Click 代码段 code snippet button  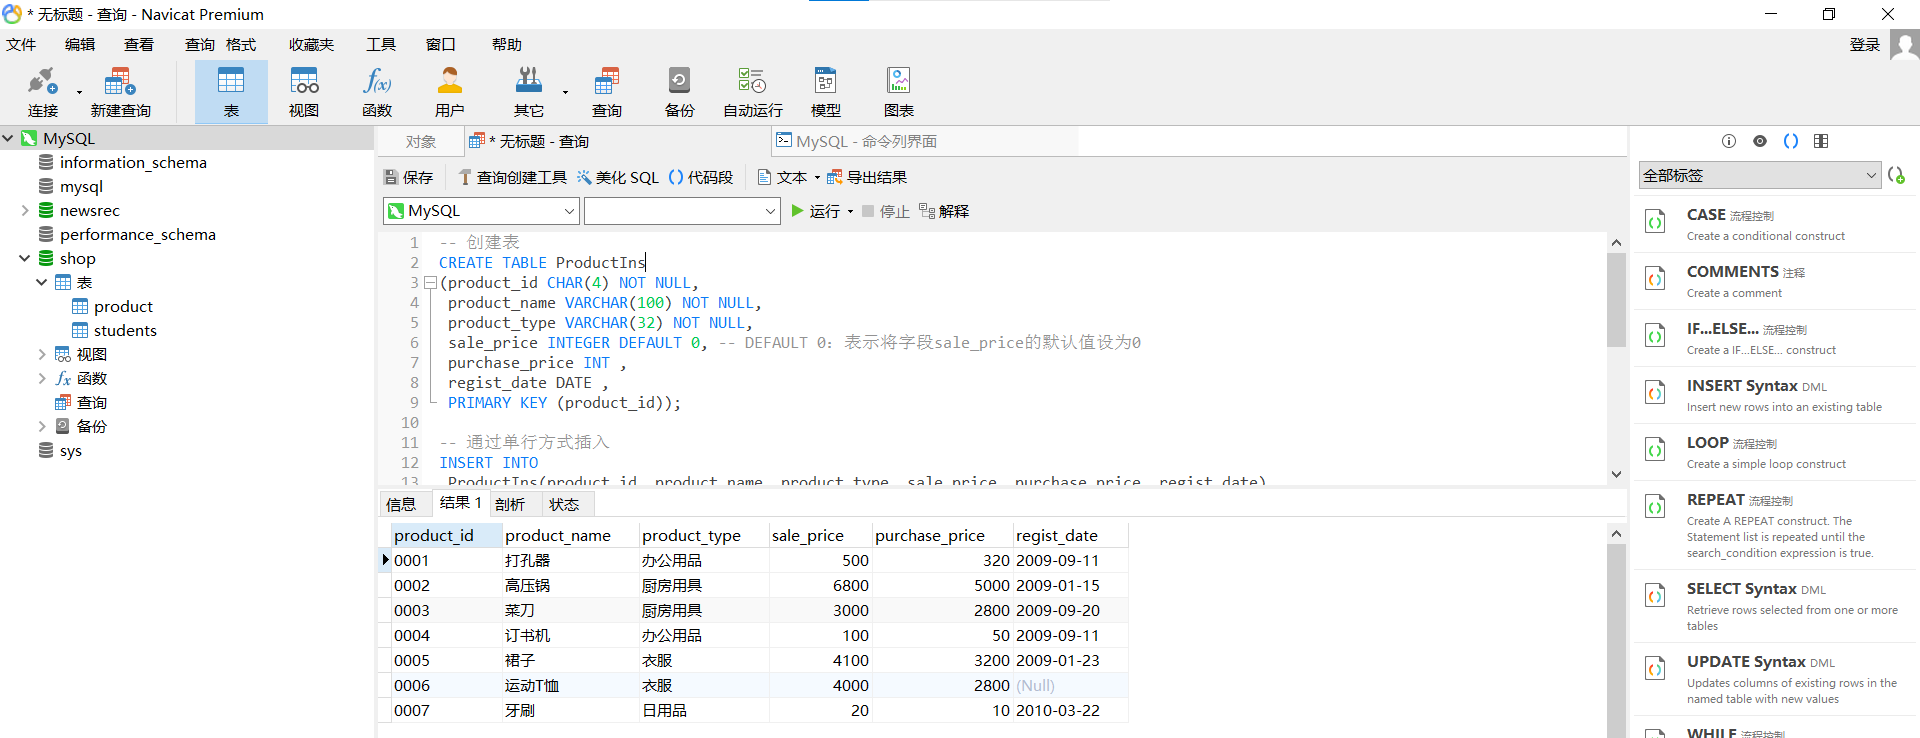pyautogui.click(x=701, y=177)
